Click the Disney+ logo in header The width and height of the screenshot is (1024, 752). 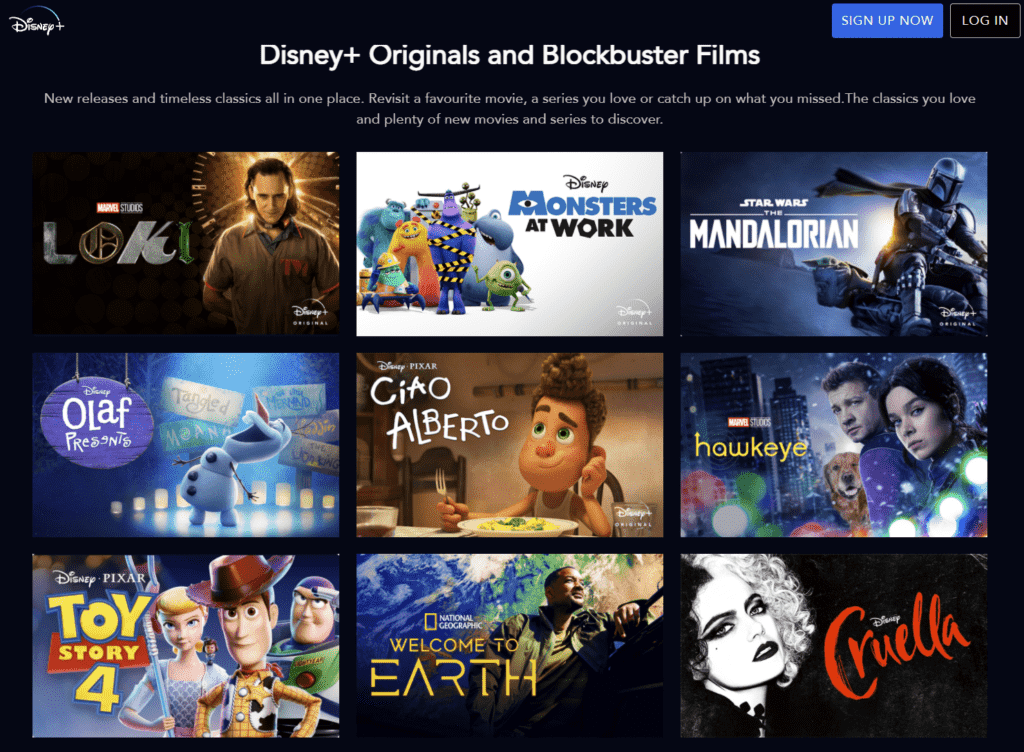37,24
